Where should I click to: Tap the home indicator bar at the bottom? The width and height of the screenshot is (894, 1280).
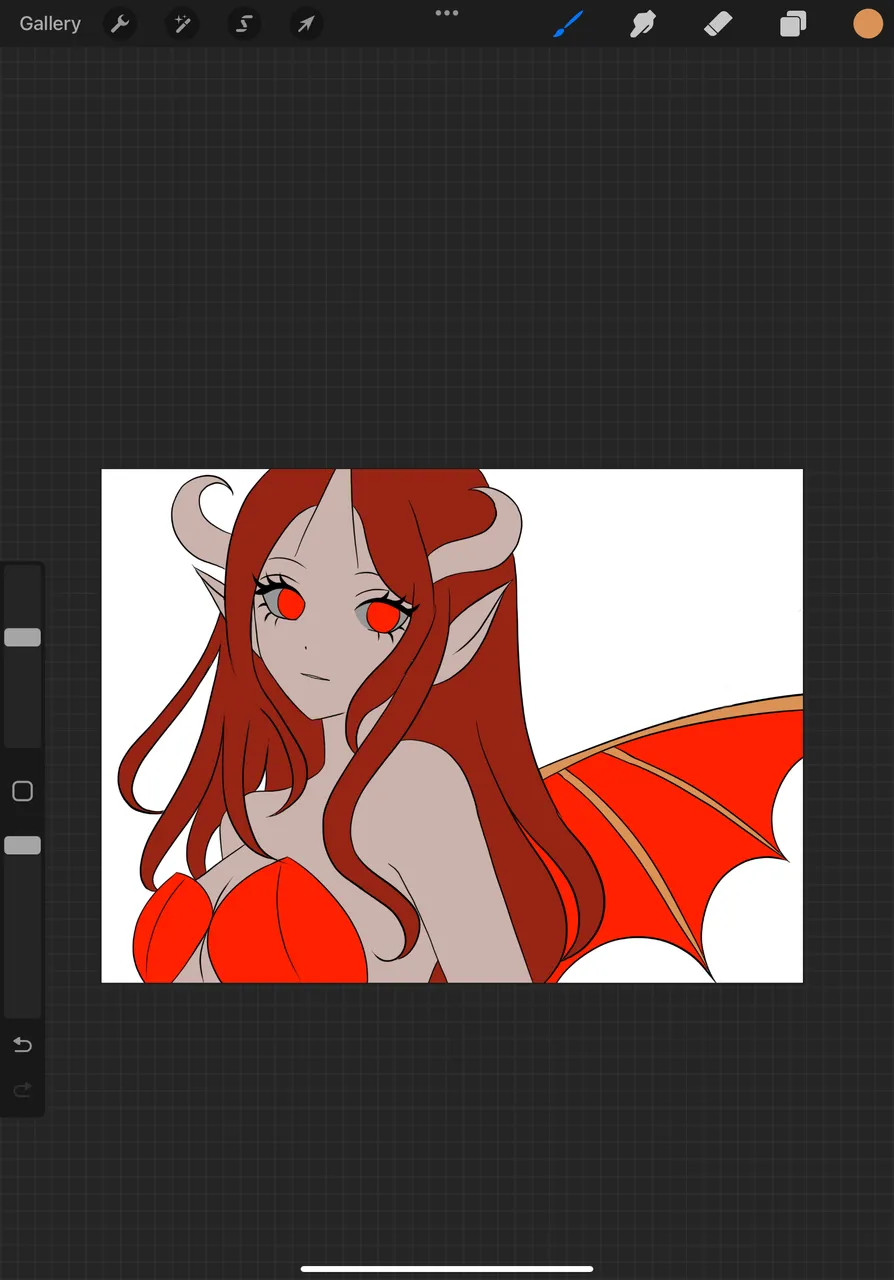point(447,1269)
